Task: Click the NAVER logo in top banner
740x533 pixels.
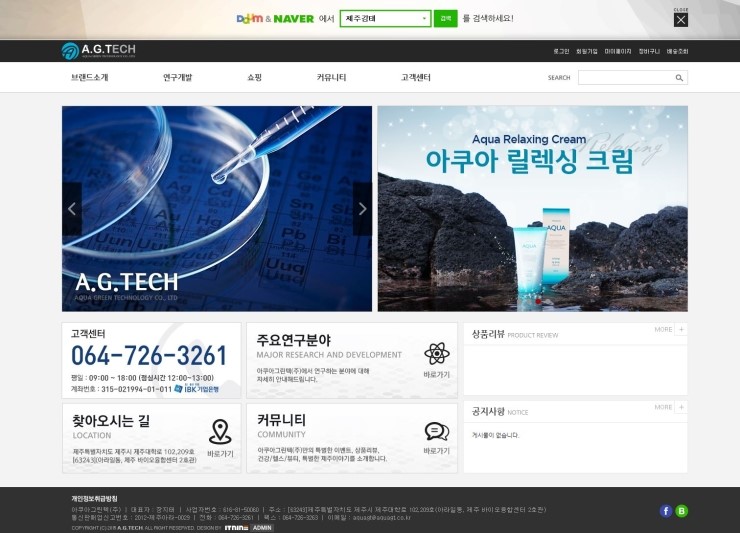Action: (x=294, y=19)
